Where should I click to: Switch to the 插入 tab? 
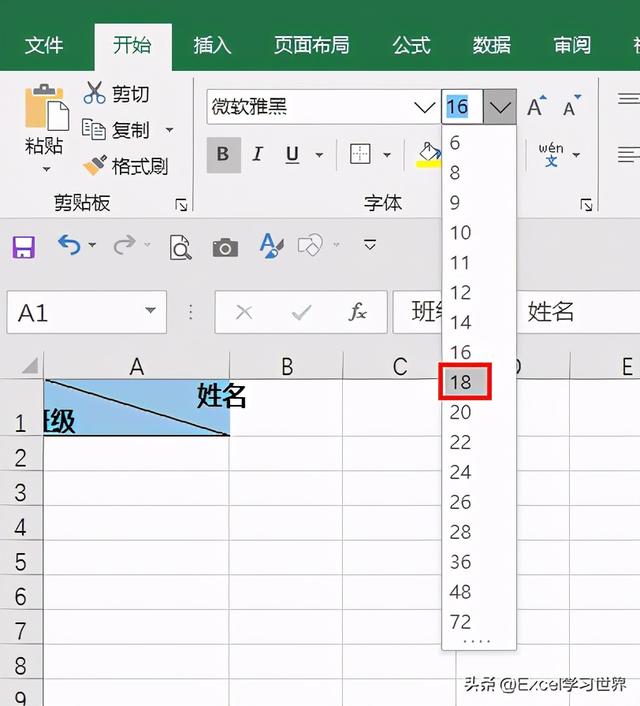tap(212, 45)
